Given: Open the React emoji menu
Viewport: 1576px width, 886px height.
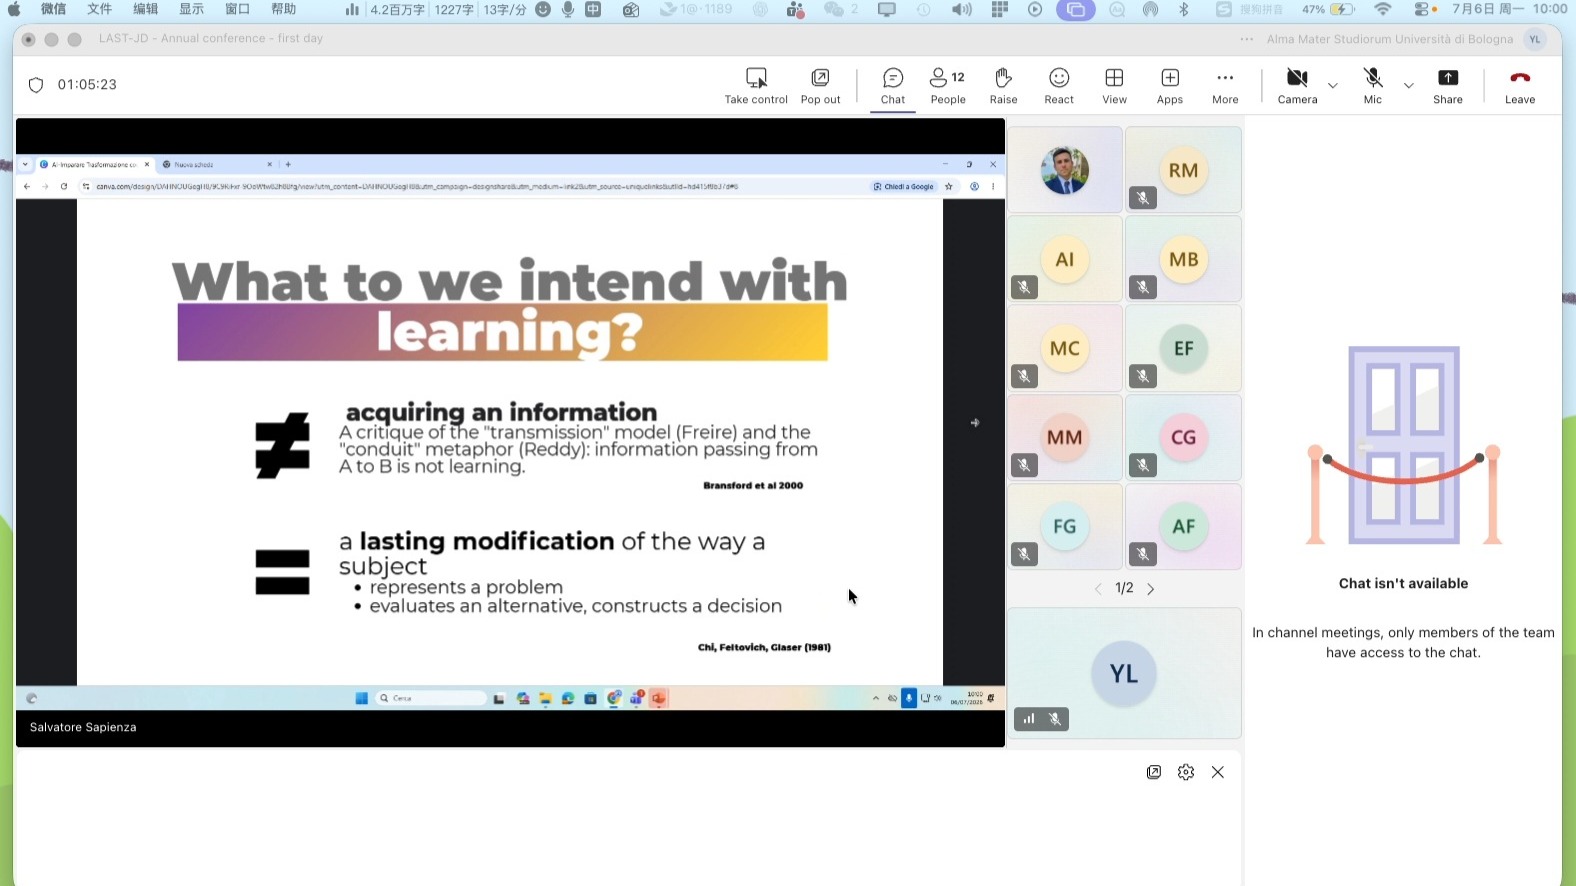Looking at the screenshot, I should pos(1059,85).
